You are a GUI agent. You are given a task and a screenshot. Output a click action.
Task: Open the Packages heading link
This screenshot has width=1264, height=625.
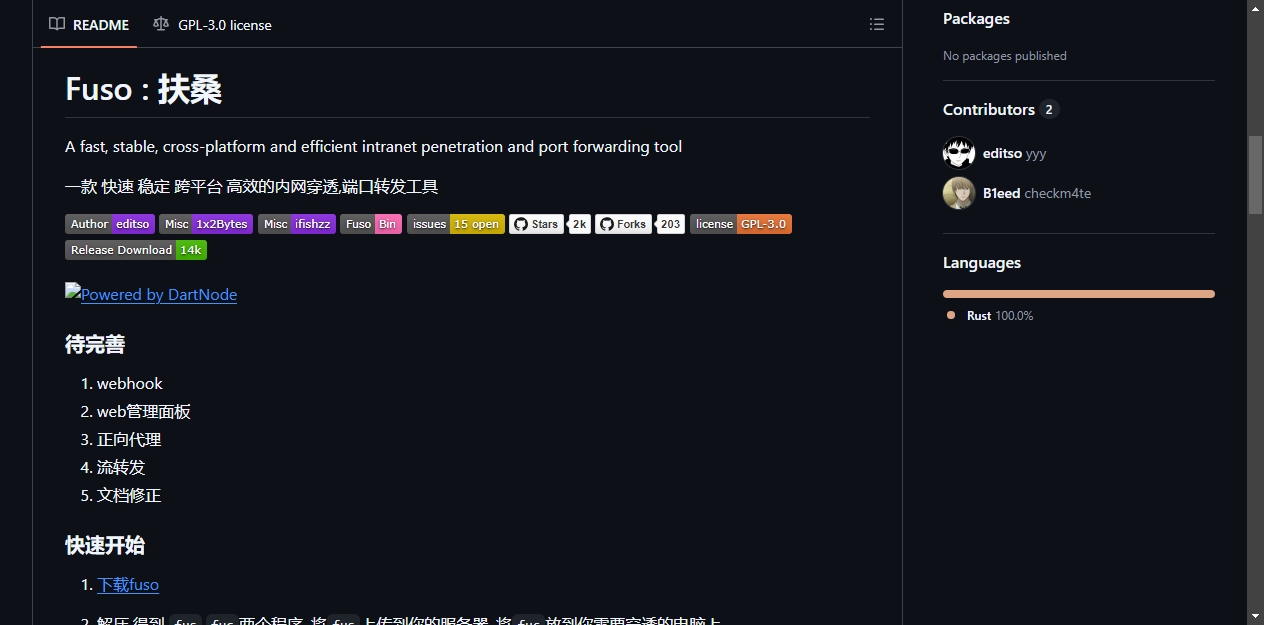tap(976, 18)
